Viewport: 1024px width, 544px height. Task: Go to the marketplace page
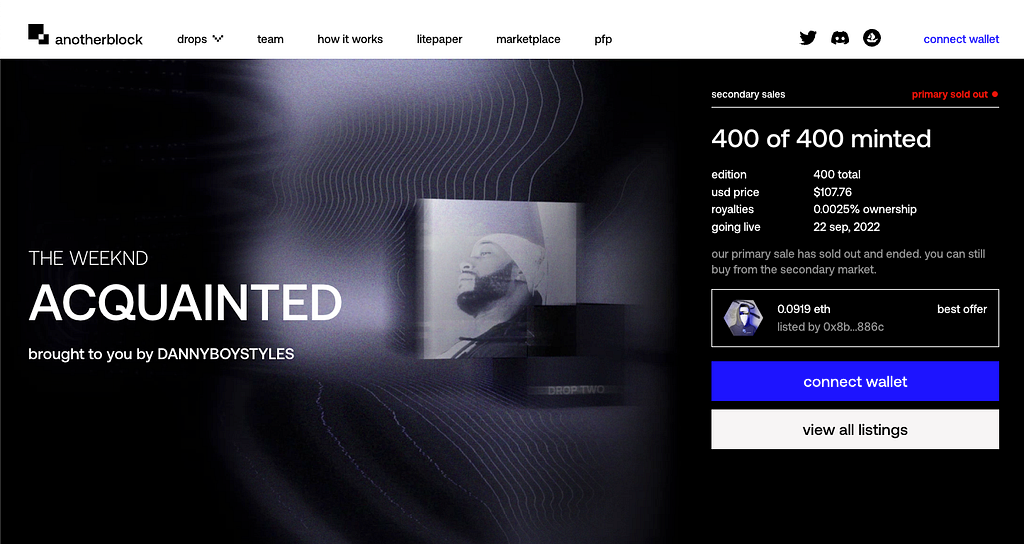pos(528,39)
